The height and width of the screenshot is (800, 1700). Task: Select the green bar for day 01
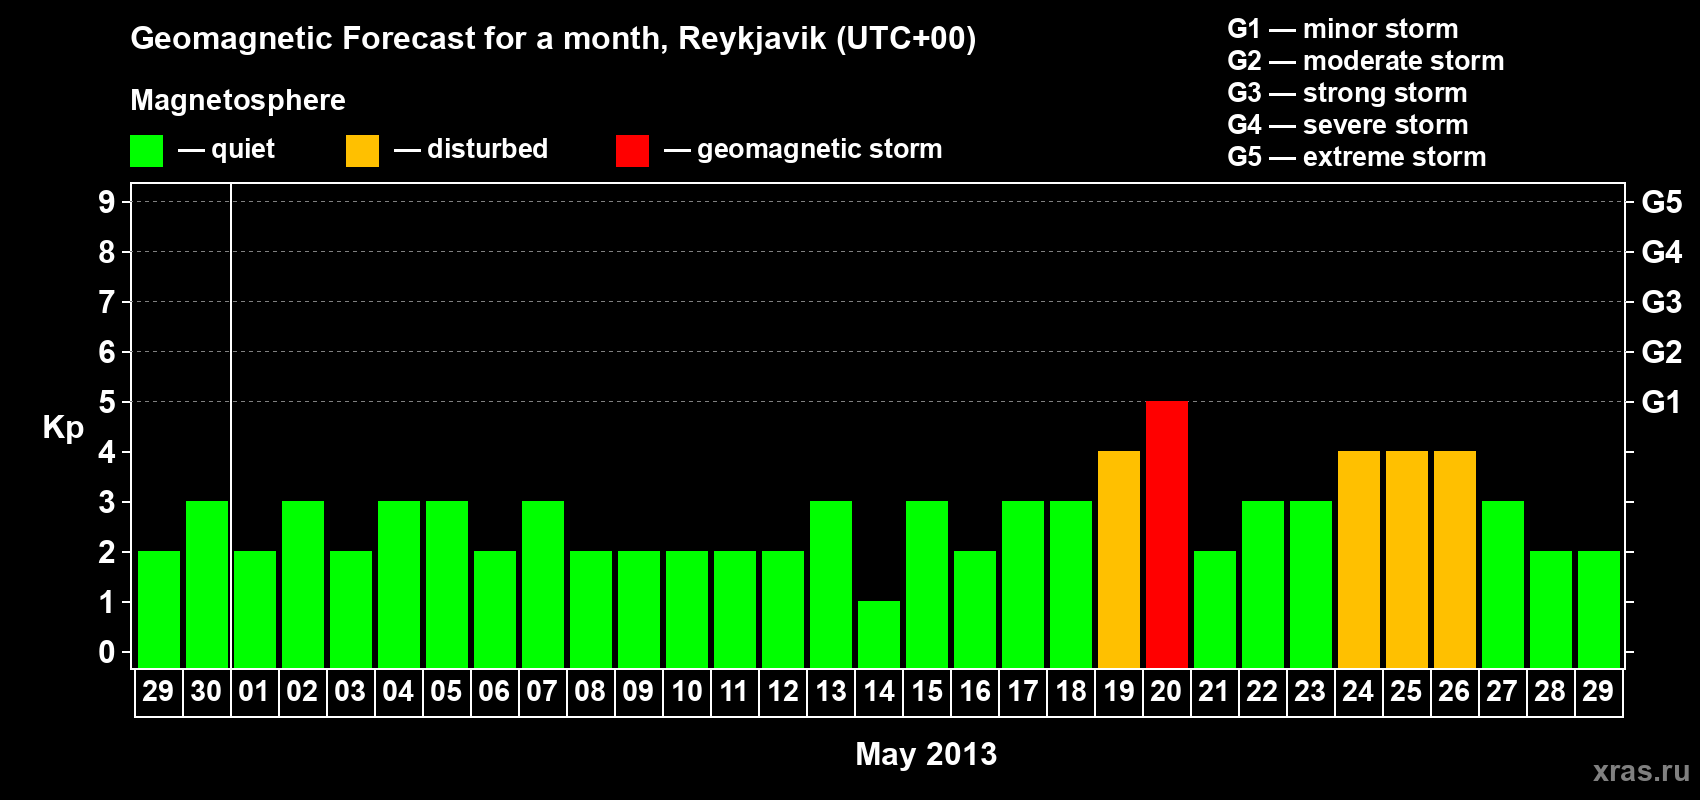(255, 609)
